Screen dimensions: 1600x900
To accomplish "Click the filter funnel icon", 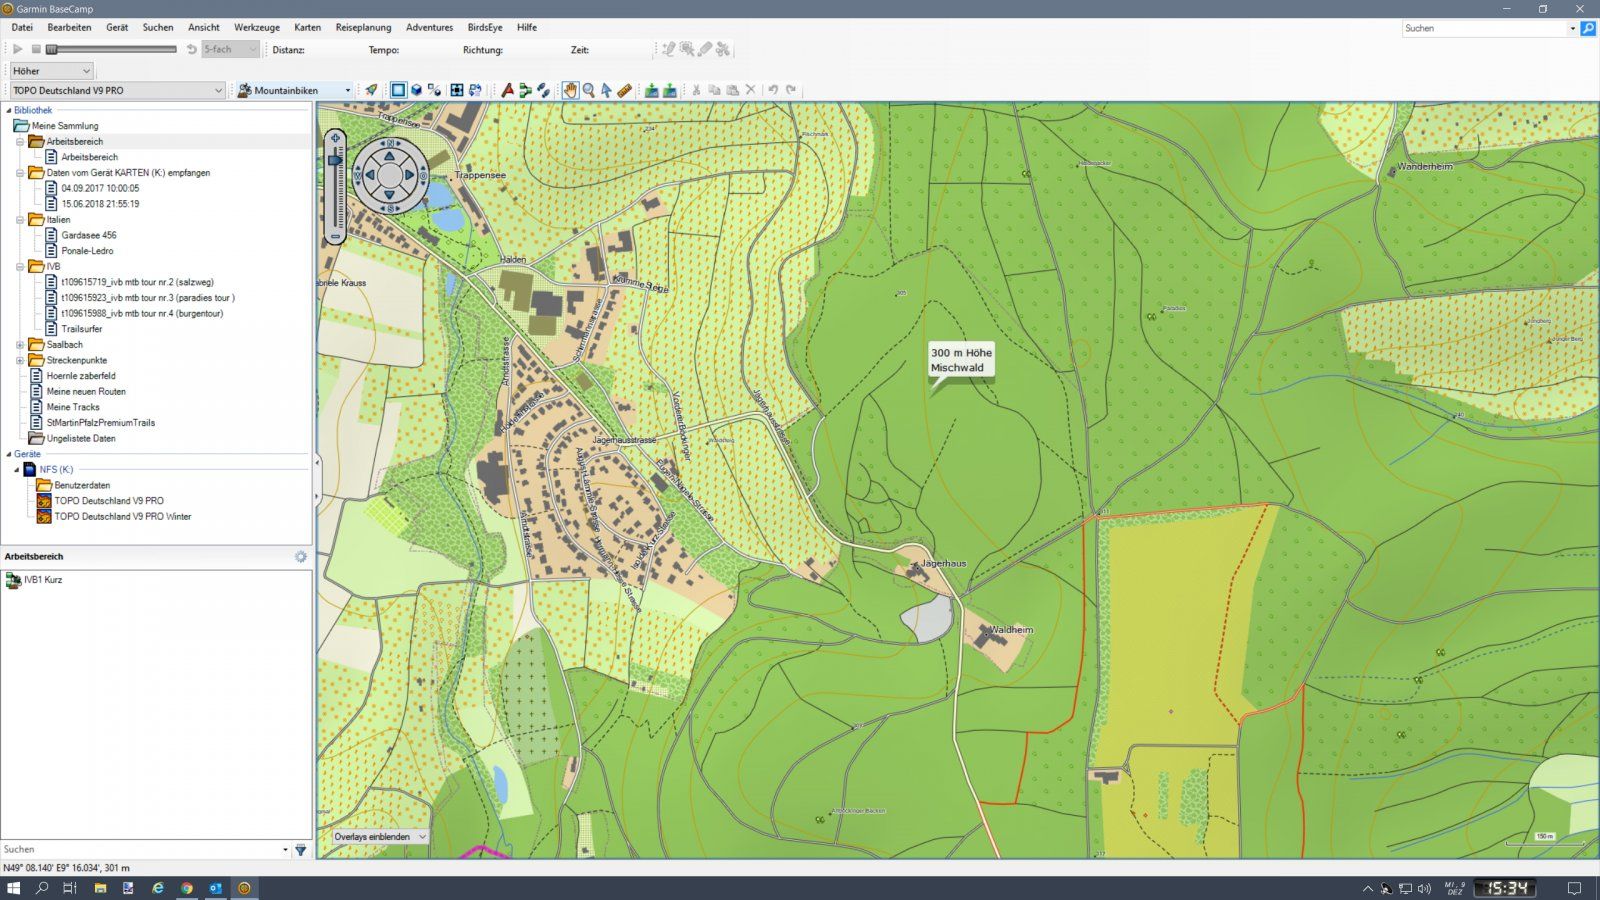I will tap(301, 850).
